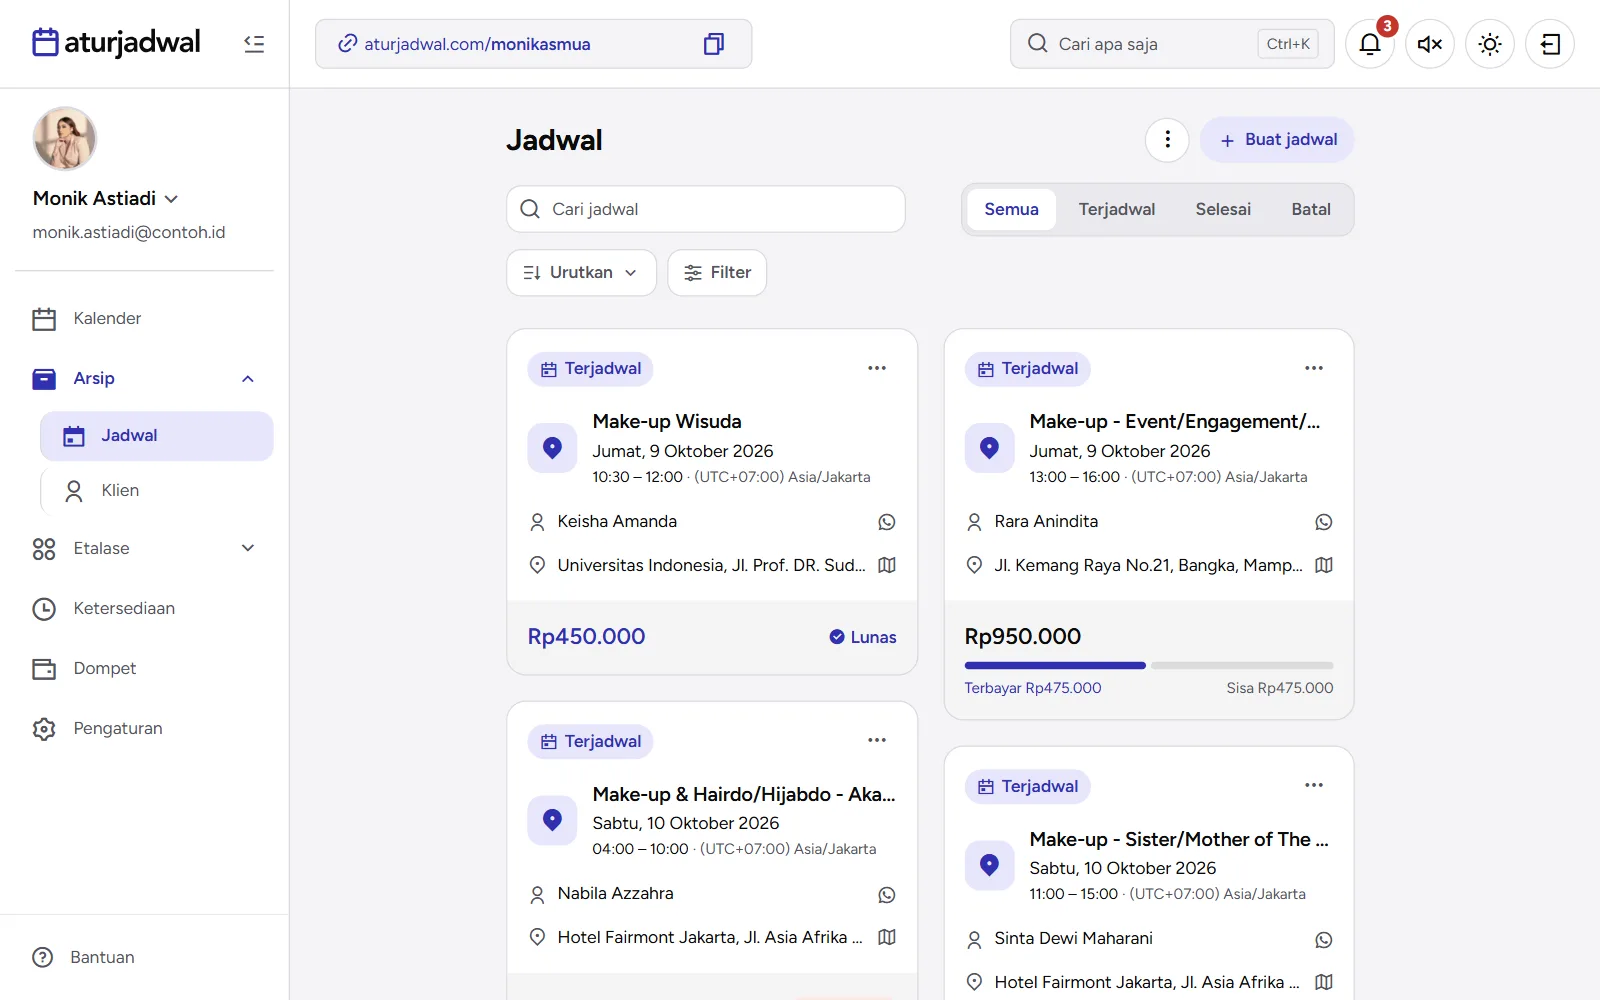This screenshot has height=1000, width=1600.
Task: Open Klien under Arsip
Action: point(157,491)
